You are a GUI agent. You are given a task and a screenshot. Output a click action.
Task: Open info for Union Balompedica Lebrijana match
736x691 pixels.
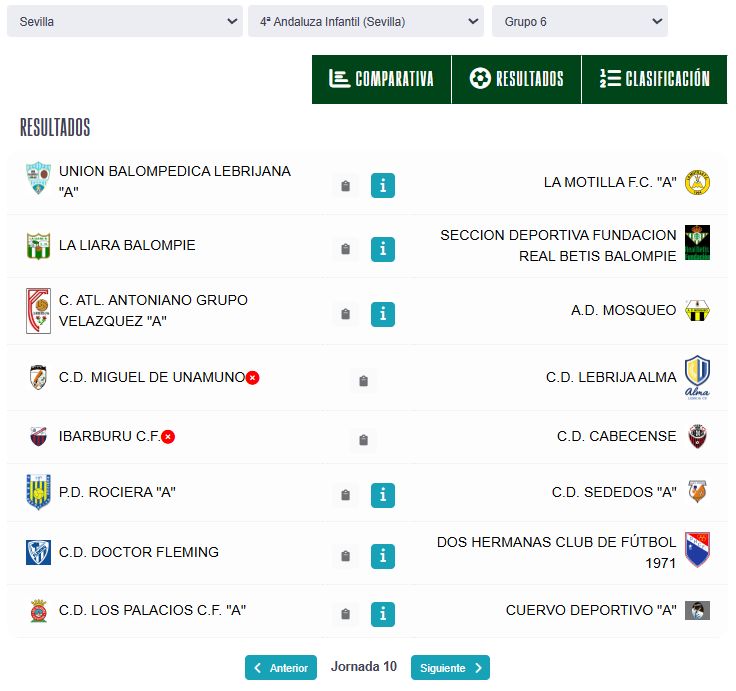[383, 185]
